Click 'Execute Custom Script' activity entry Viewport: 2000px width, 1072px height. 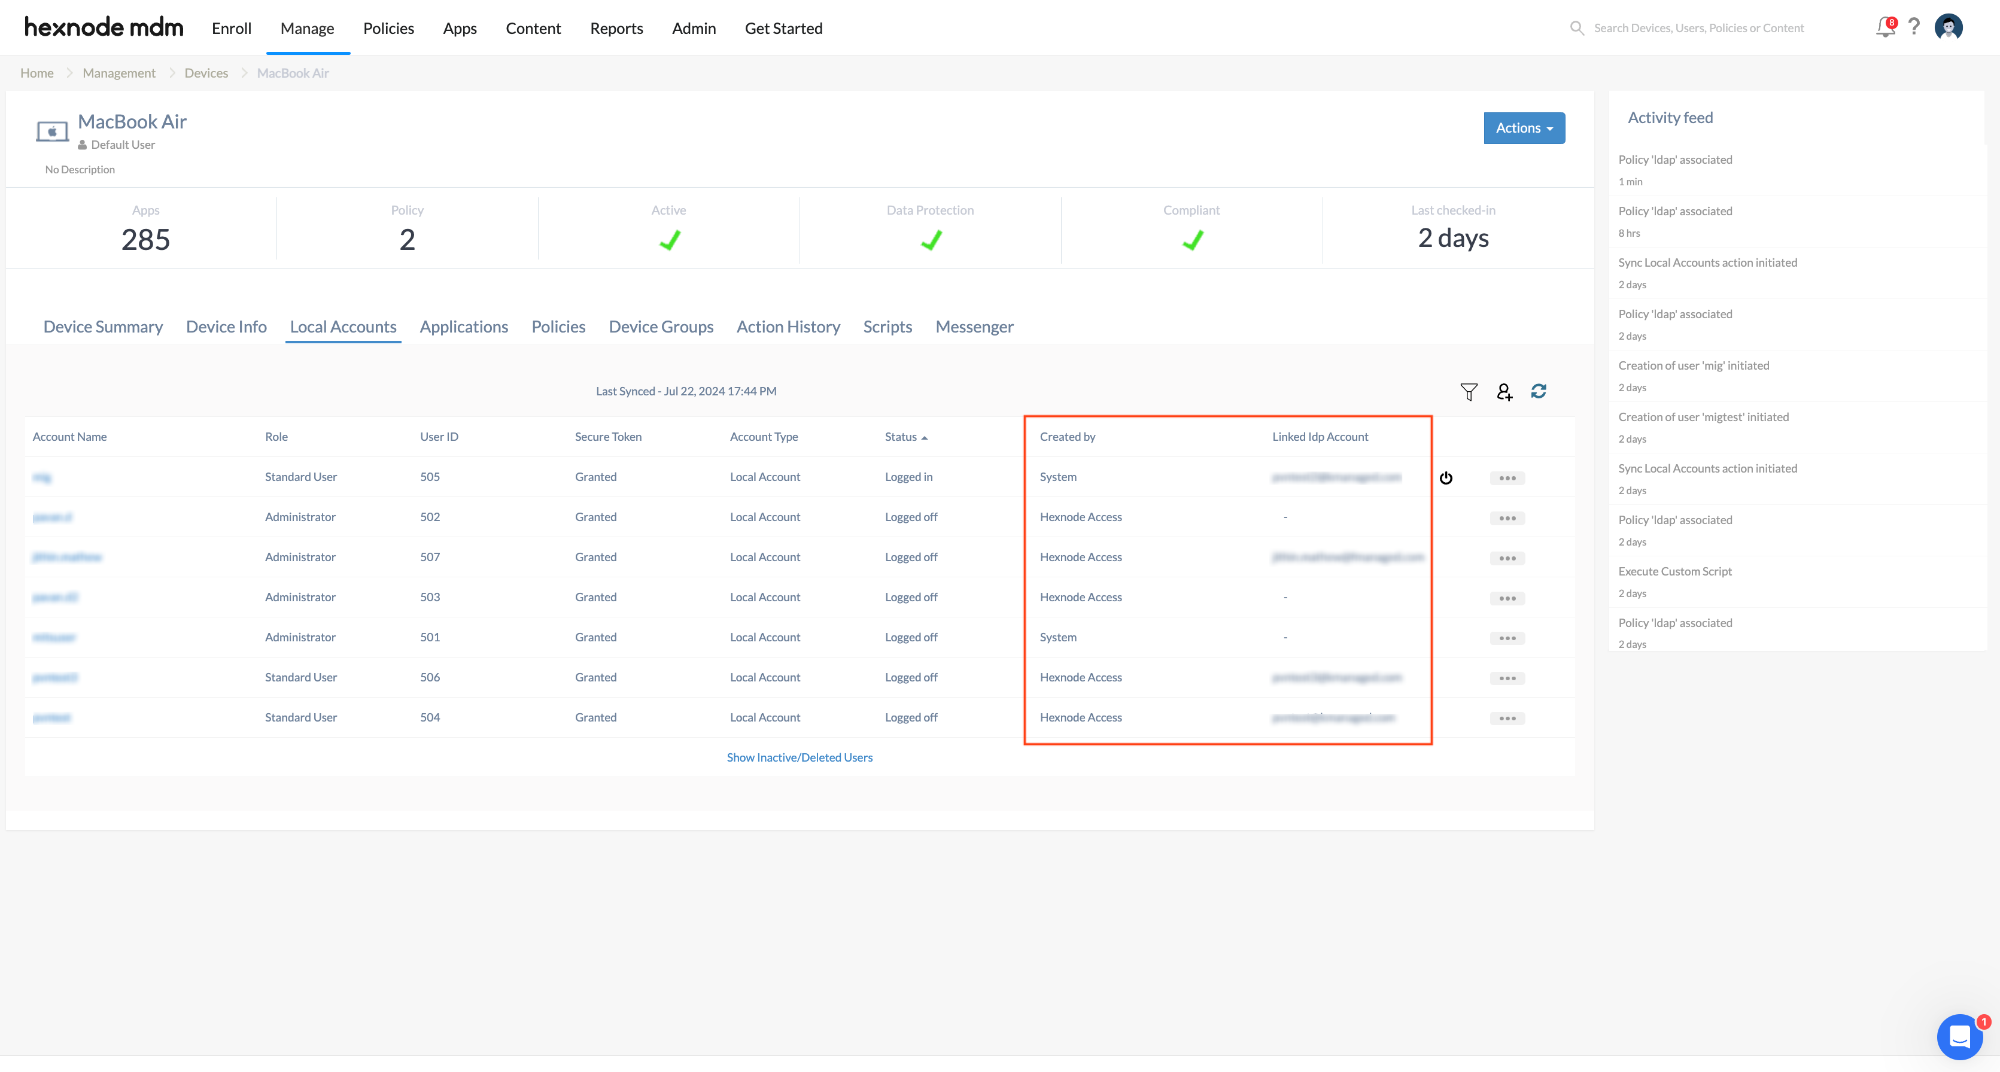click(x=1675, y=572)
